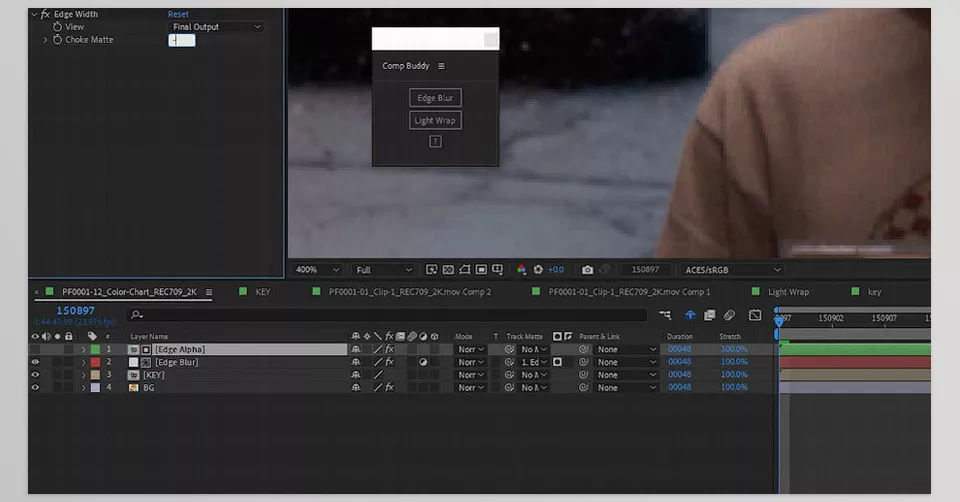Open composition mini-flowchart icon
Screen dimensions: 960x502
pyautogui.click(x=665, y=315)
